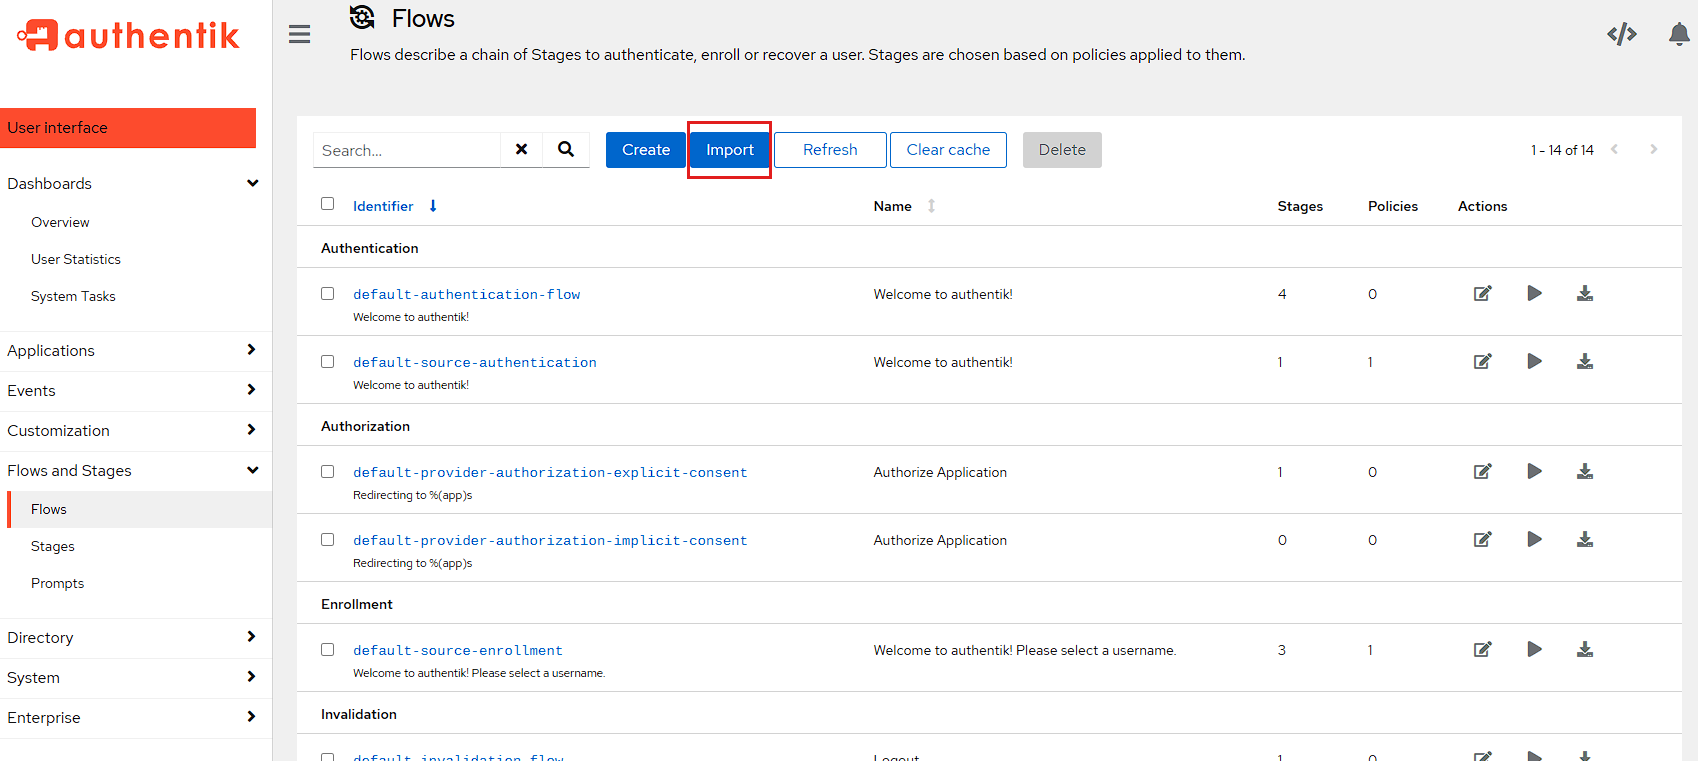The width and height of the screenshot is (1698, 761).
Task: Open the notifications bell
Action: tap(1679, 35)
